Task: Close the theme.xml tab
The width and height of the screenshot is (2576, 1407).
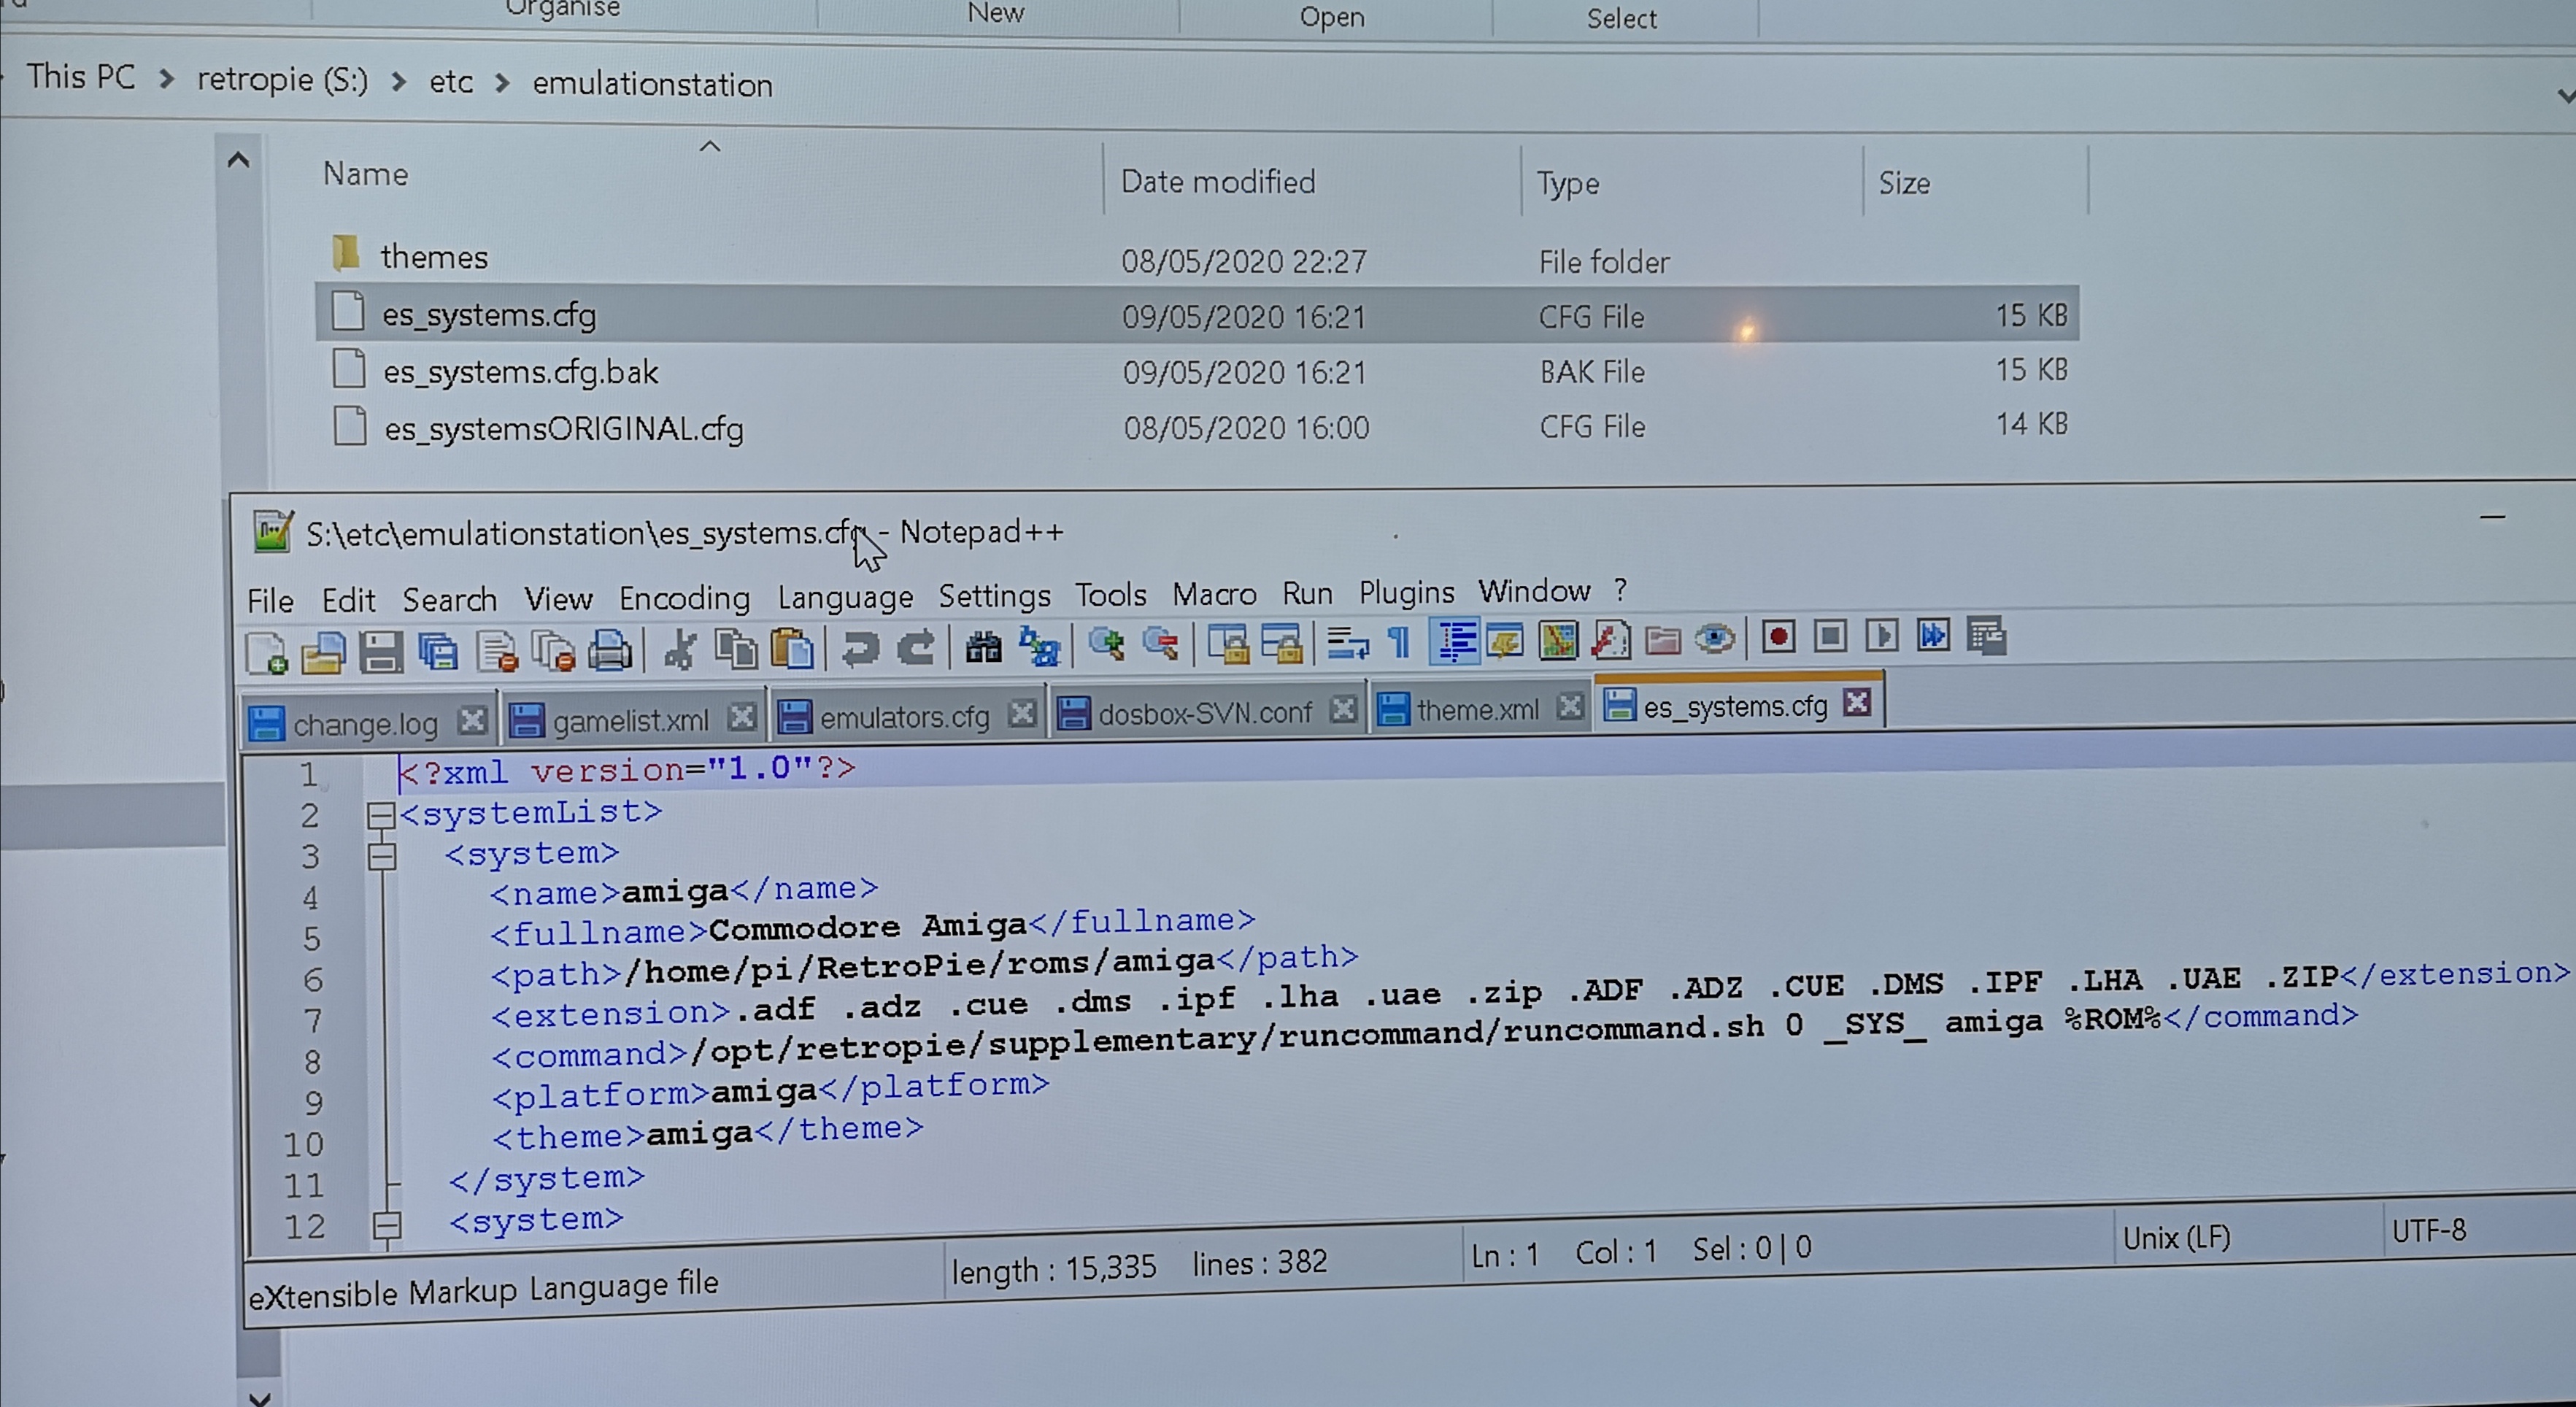Action: [x=1570, y=706]
